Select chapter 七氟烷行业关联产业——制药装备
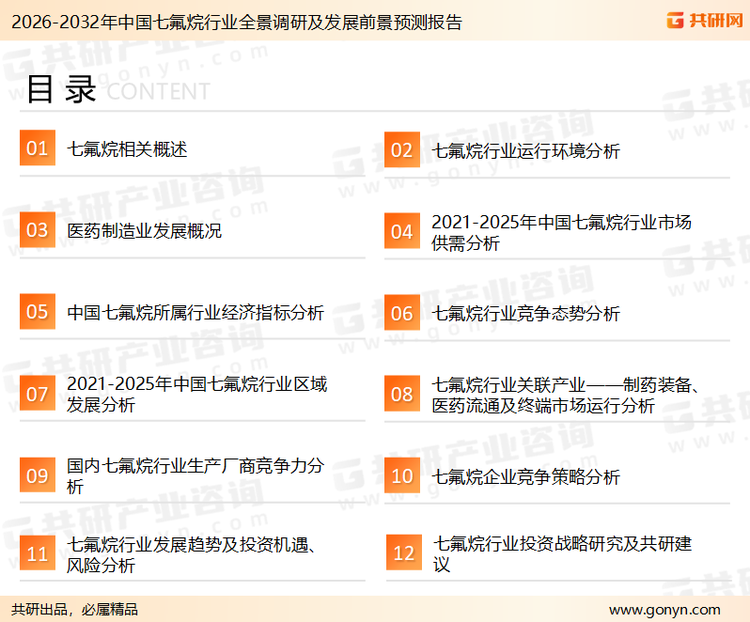750x622 pixels. (565, 395)
